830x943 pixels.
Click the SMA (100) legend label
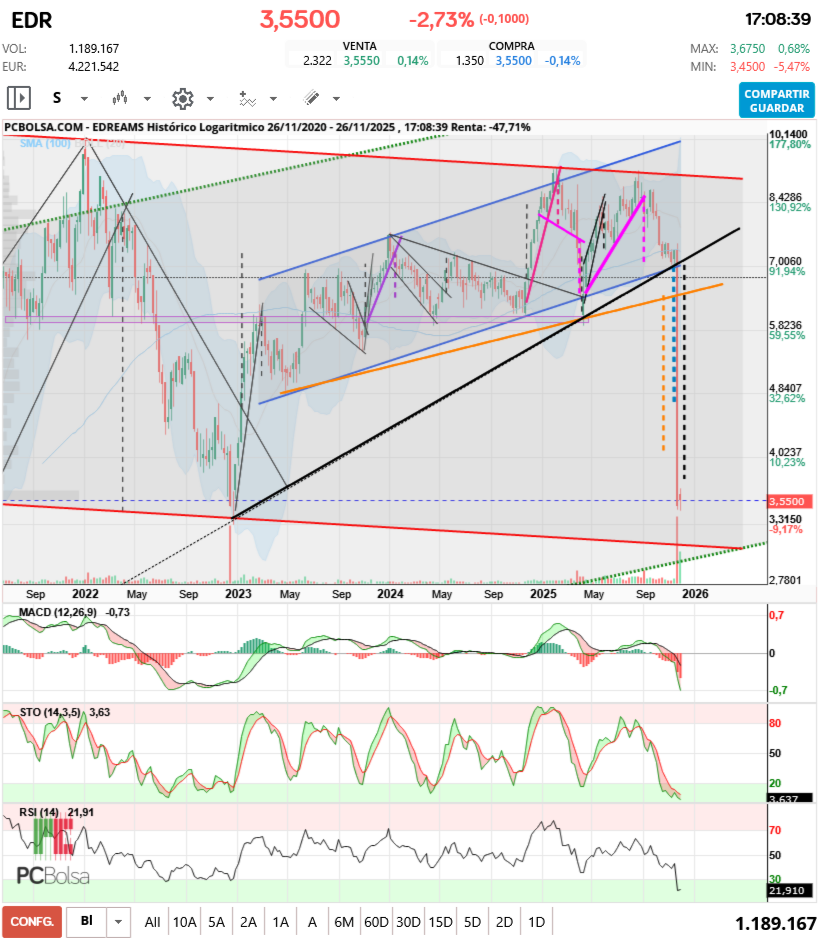[x=45, y=144]
